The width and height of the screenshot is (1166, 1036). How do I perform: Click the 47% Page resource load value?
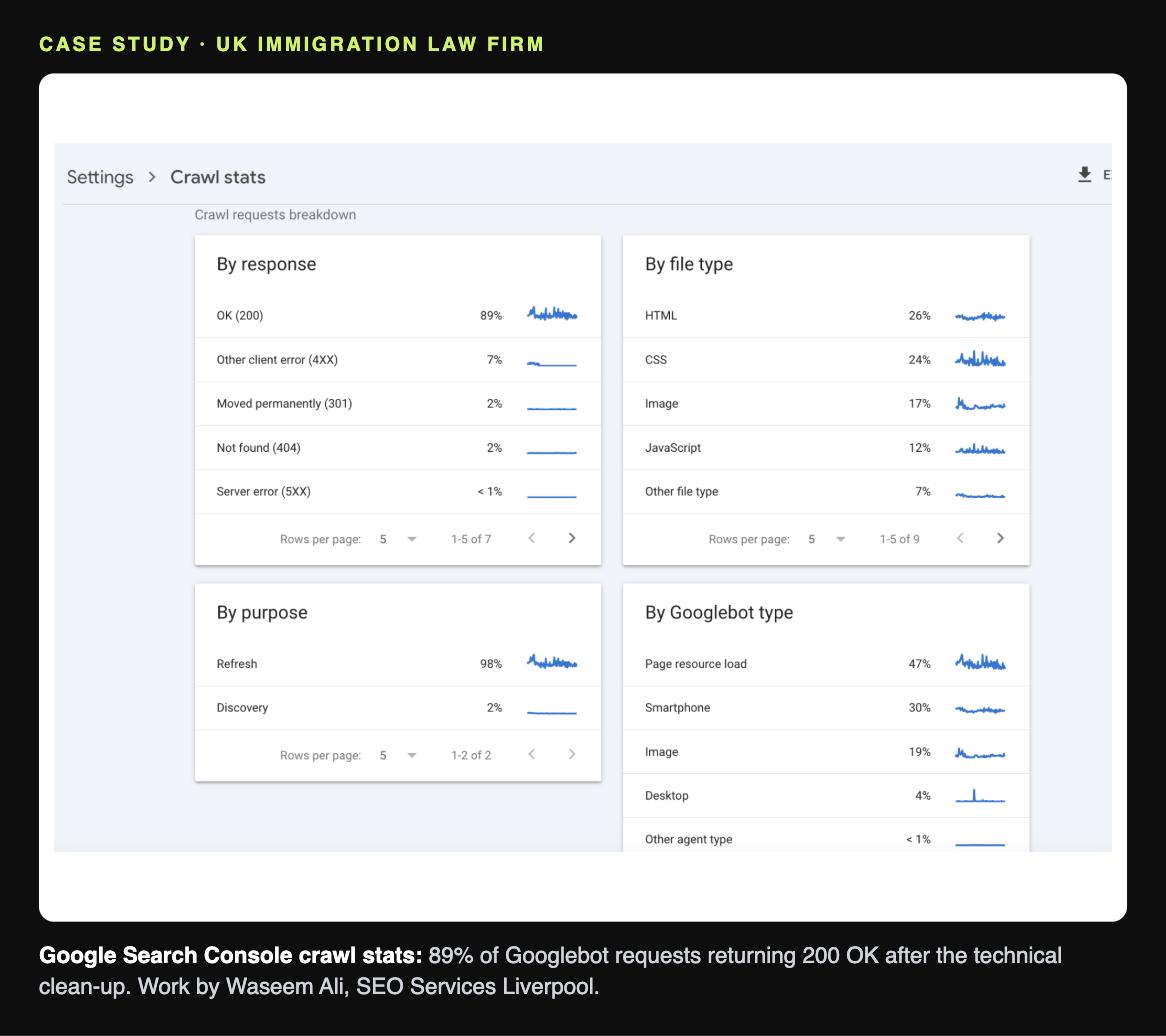(x=919, y=664)
